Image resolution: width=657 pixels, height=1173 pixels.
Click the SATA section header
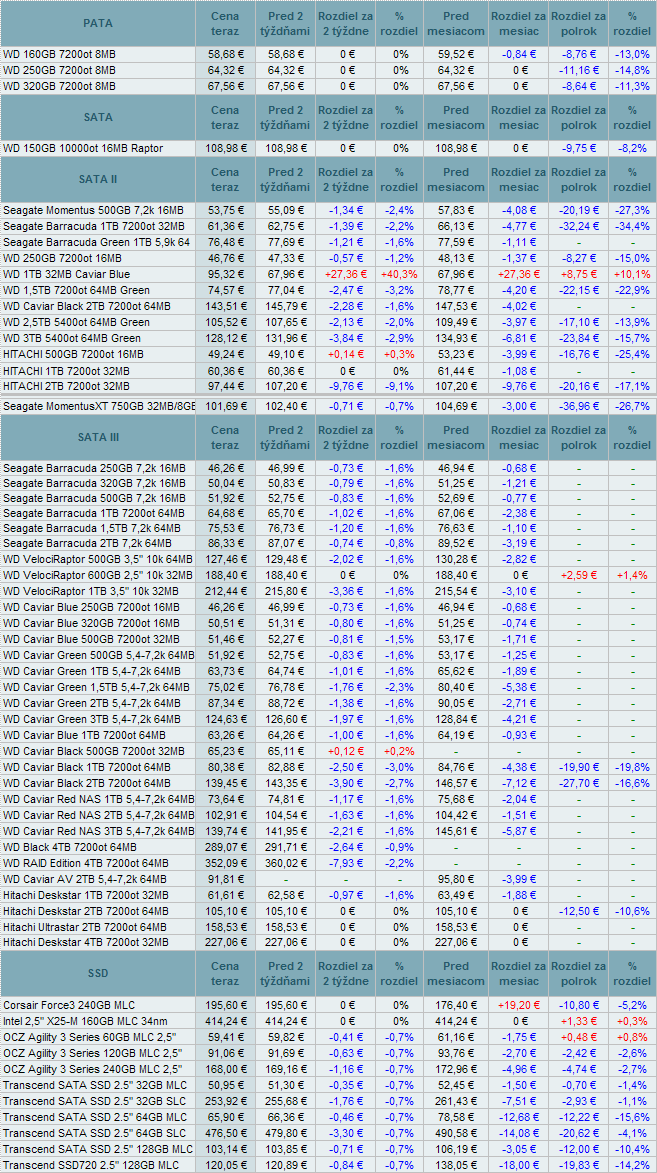coord(98,117)
